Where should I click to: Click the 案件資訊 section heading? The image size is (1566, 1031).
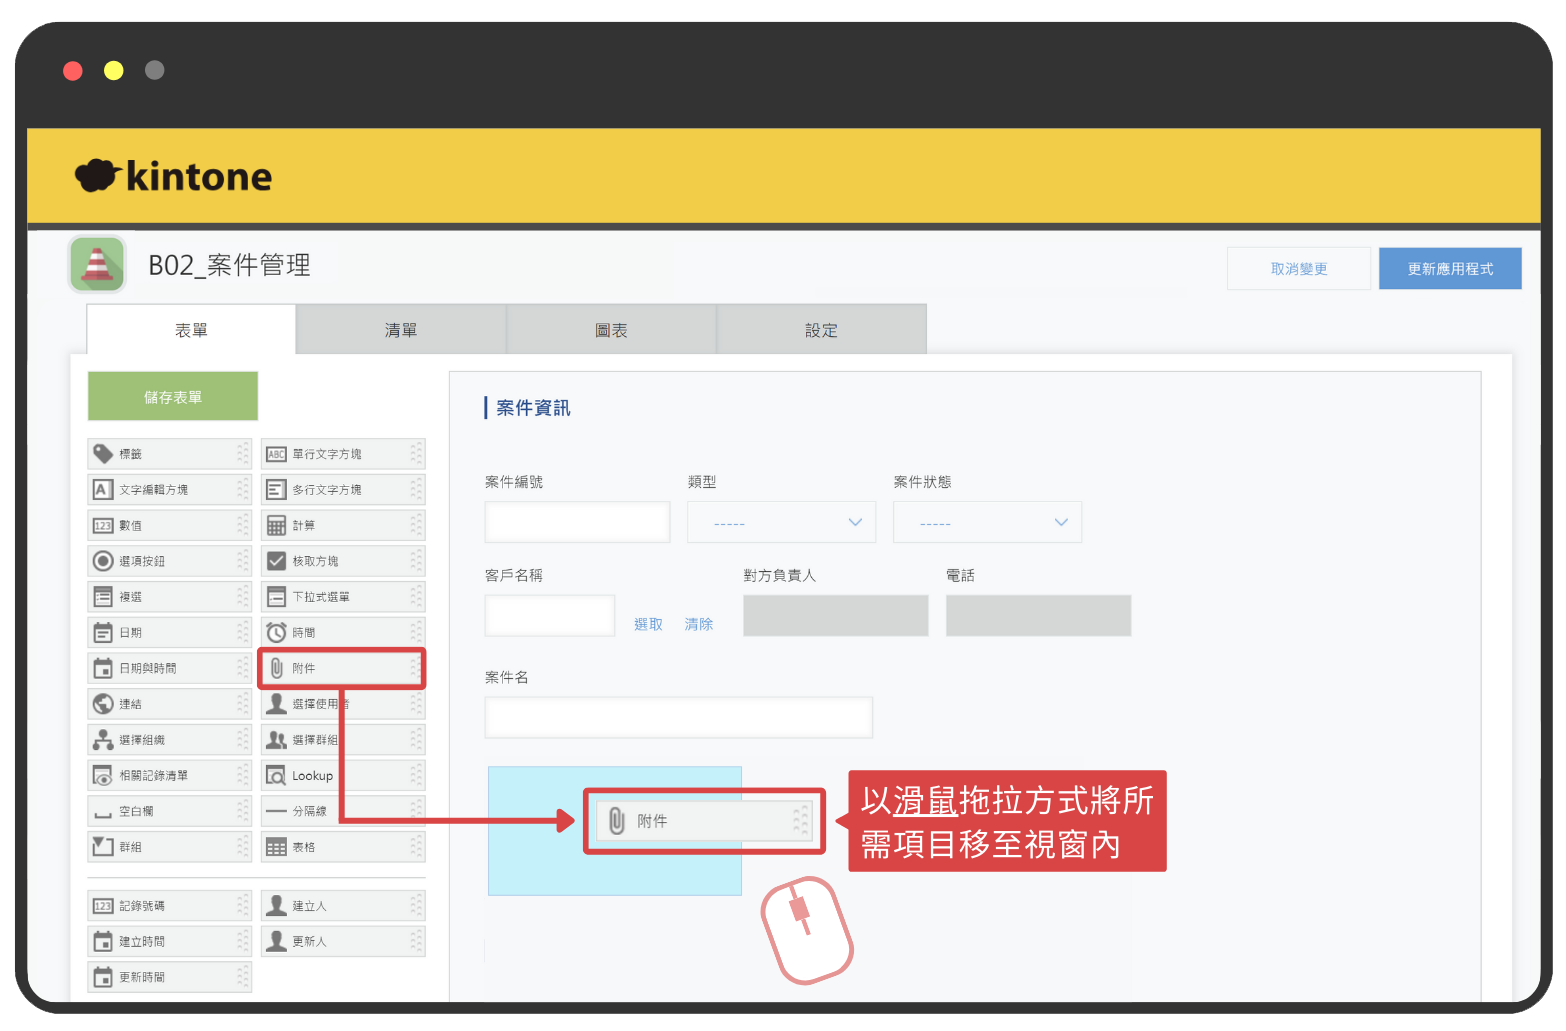click(x=533, y=408)
